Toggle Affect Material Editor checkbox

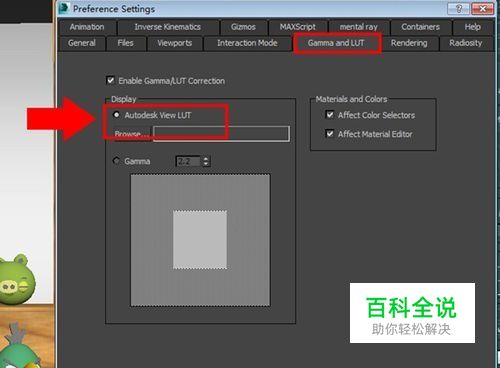click(330, 134)
